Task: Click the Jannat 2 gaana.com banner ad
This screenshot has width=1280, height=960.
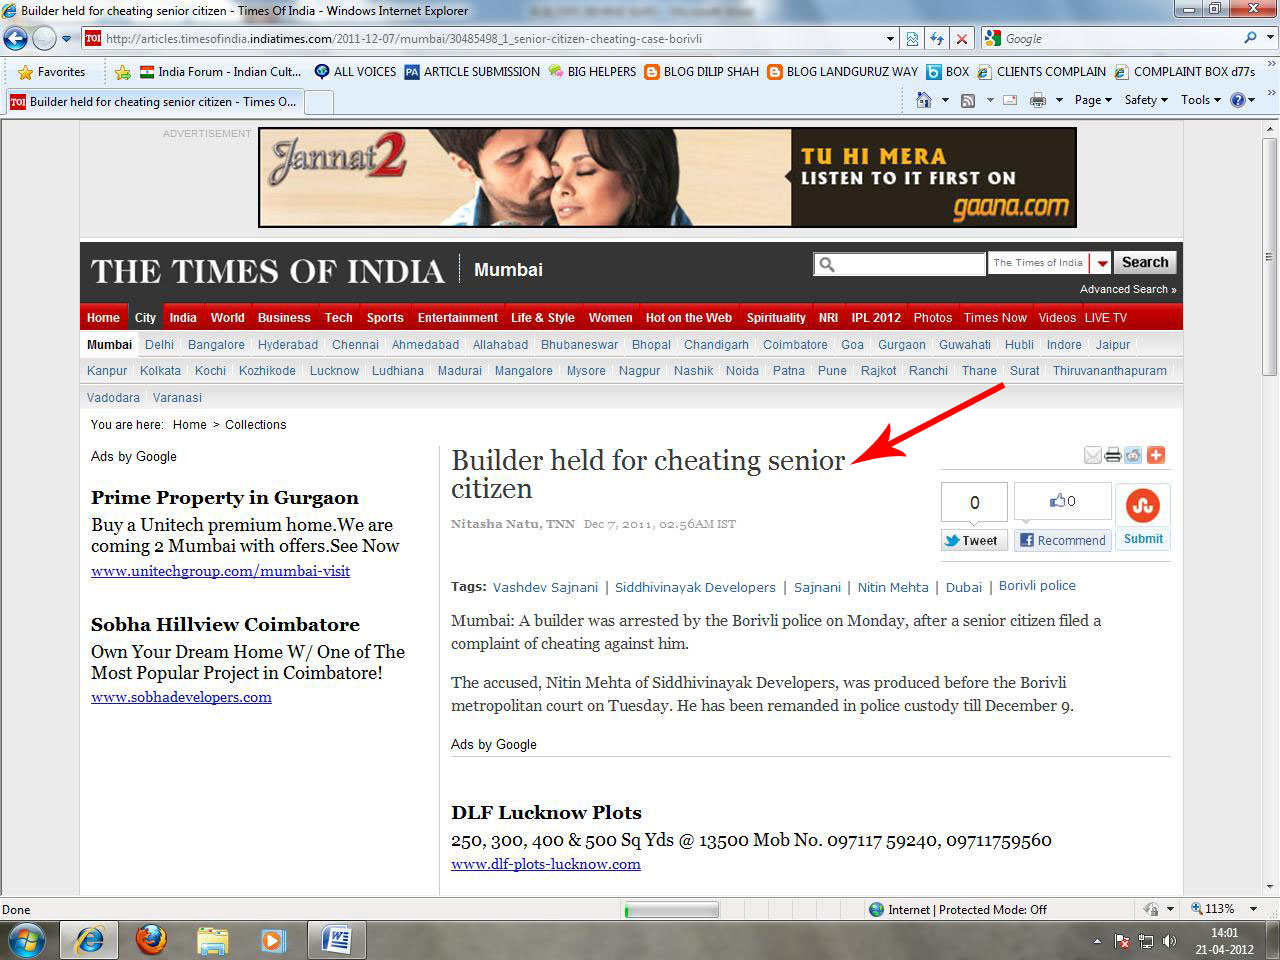Action: pos(667,177)
